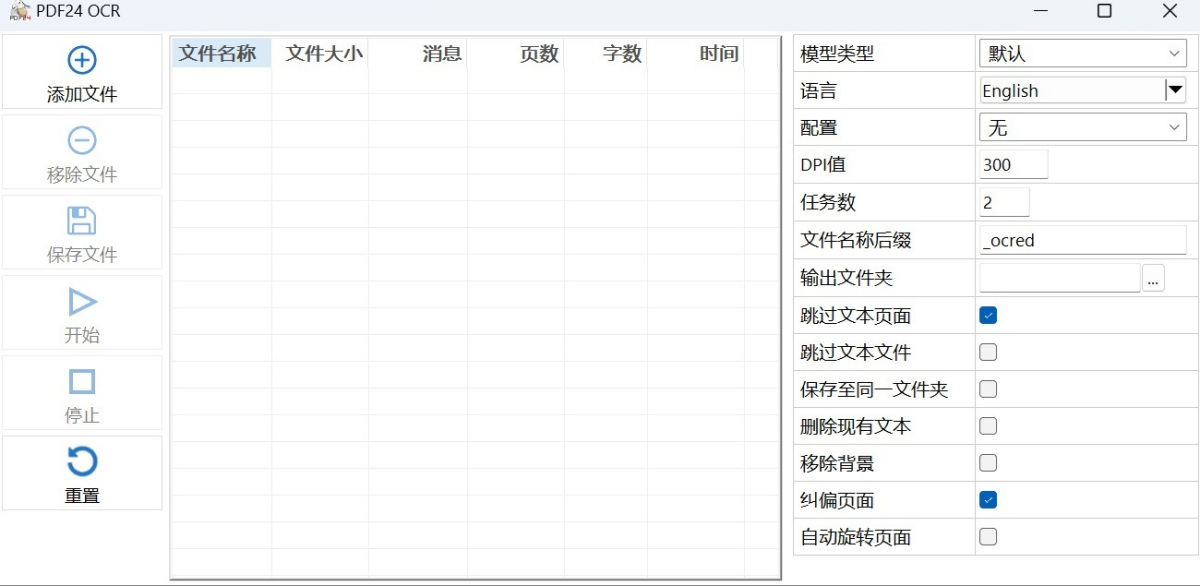Viewport: 1200px width, 586px height.
Task: Click the 移除文件 minus icon
Action: tap(81, 140)
